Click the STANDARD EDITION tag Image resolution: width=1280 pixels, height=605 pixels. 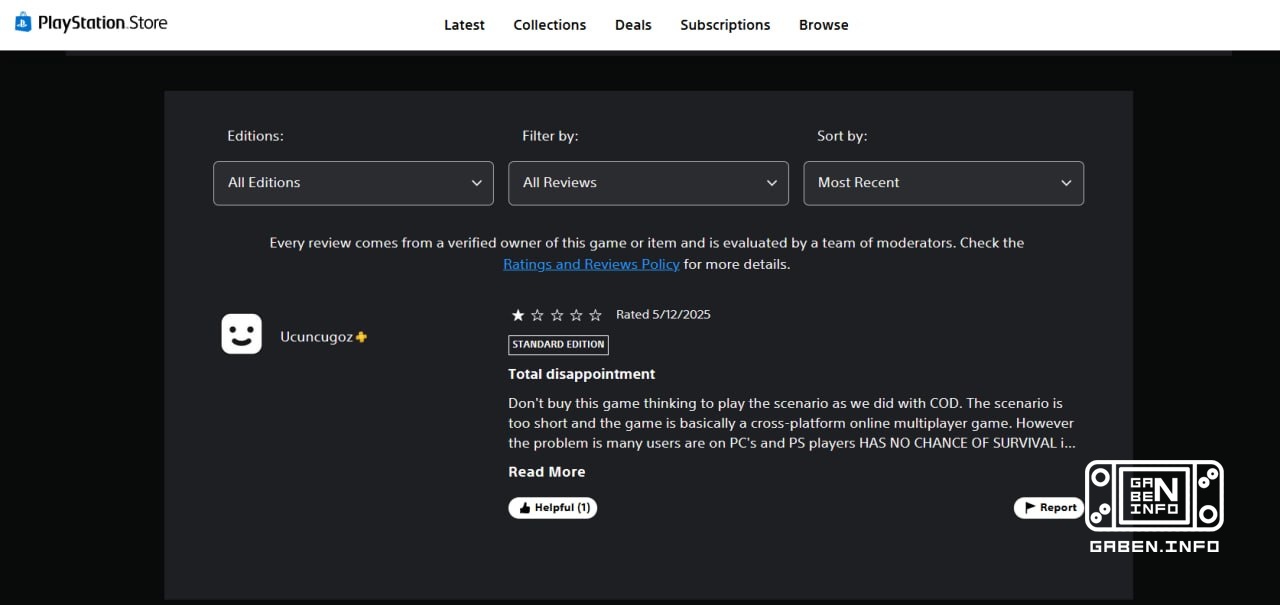[558, 344]
